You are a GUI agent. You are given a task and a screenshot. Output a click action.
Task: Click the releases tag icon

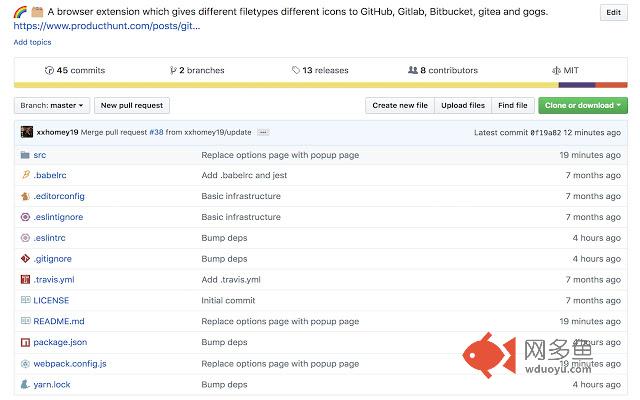pos(296,70)
